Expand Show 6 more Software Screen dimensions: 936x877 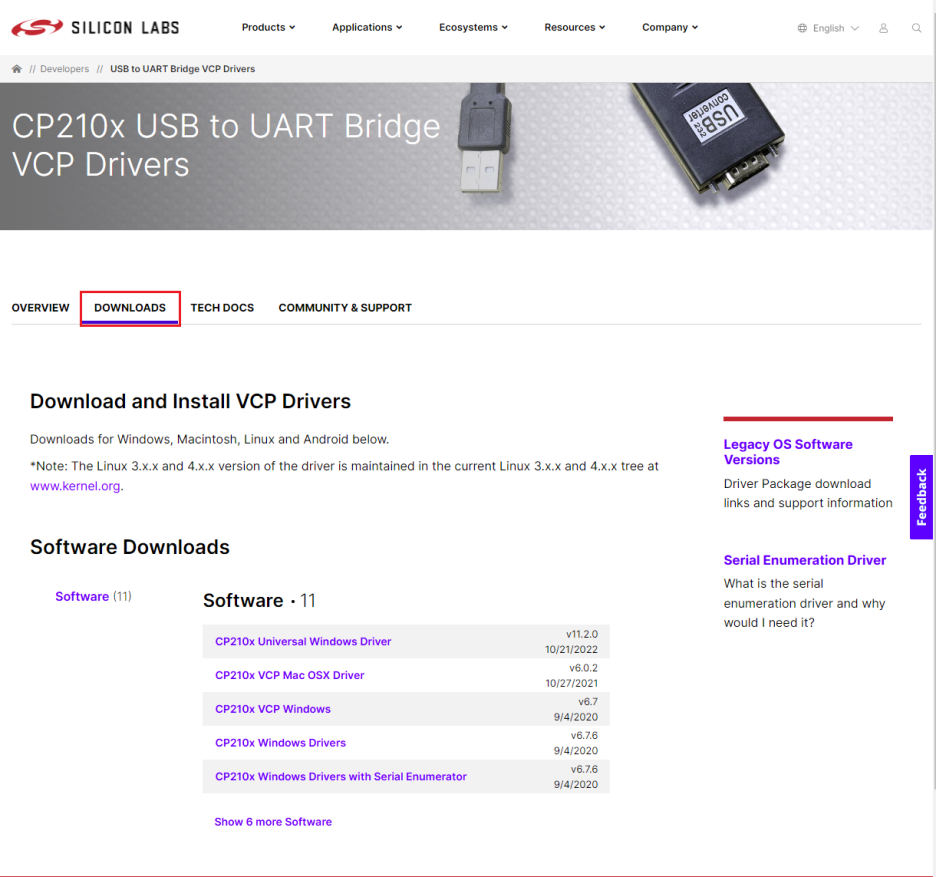pyautogui.click(x=273, y=821)
